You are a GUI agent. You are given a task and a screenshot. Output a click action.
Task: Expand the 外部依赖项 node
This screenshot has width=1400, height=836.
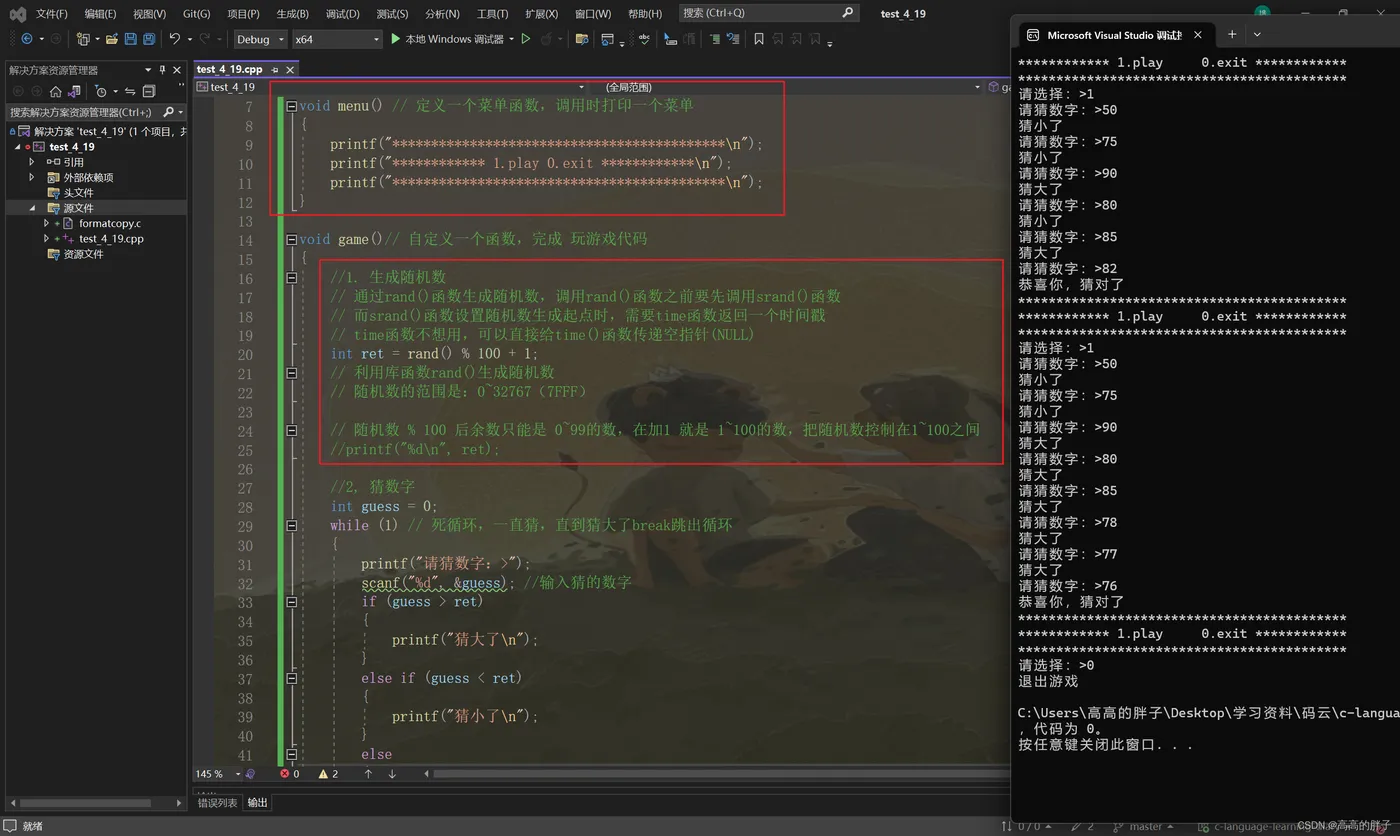click(x=32, y=177)
